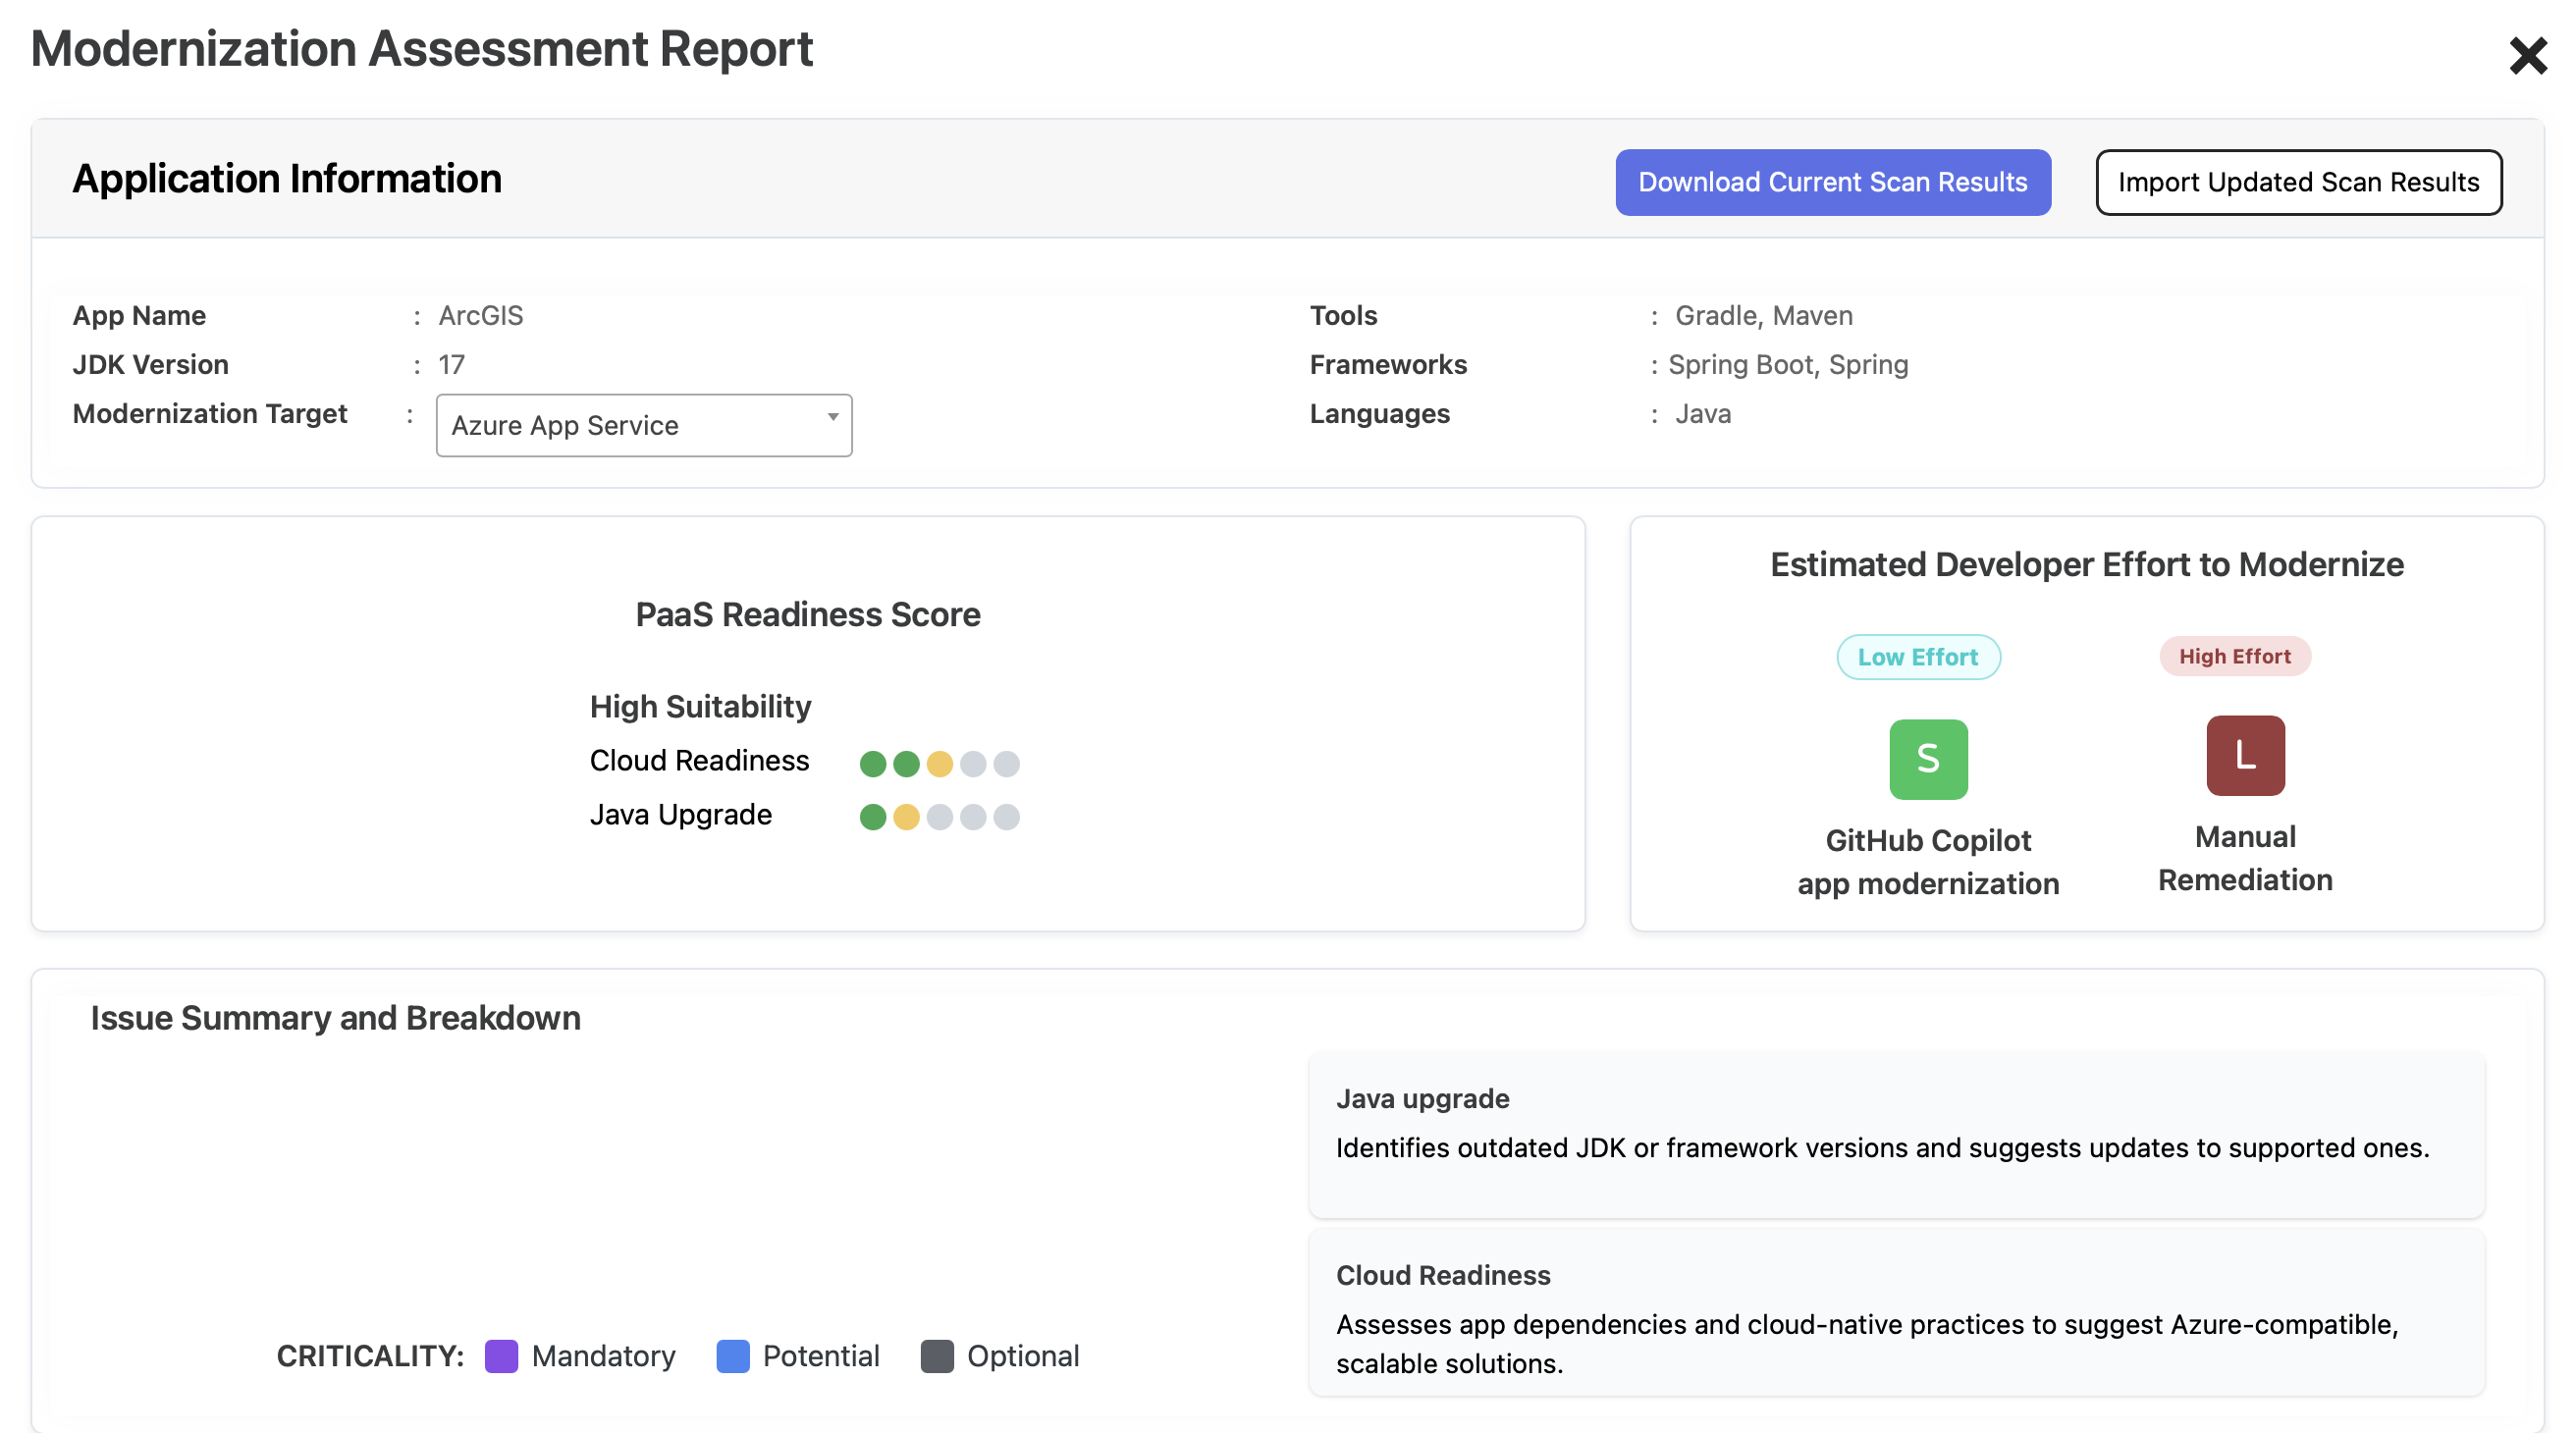Click the Low Effort pill badge
Screen dimensions: 2576x1433
coord(1918,656)
